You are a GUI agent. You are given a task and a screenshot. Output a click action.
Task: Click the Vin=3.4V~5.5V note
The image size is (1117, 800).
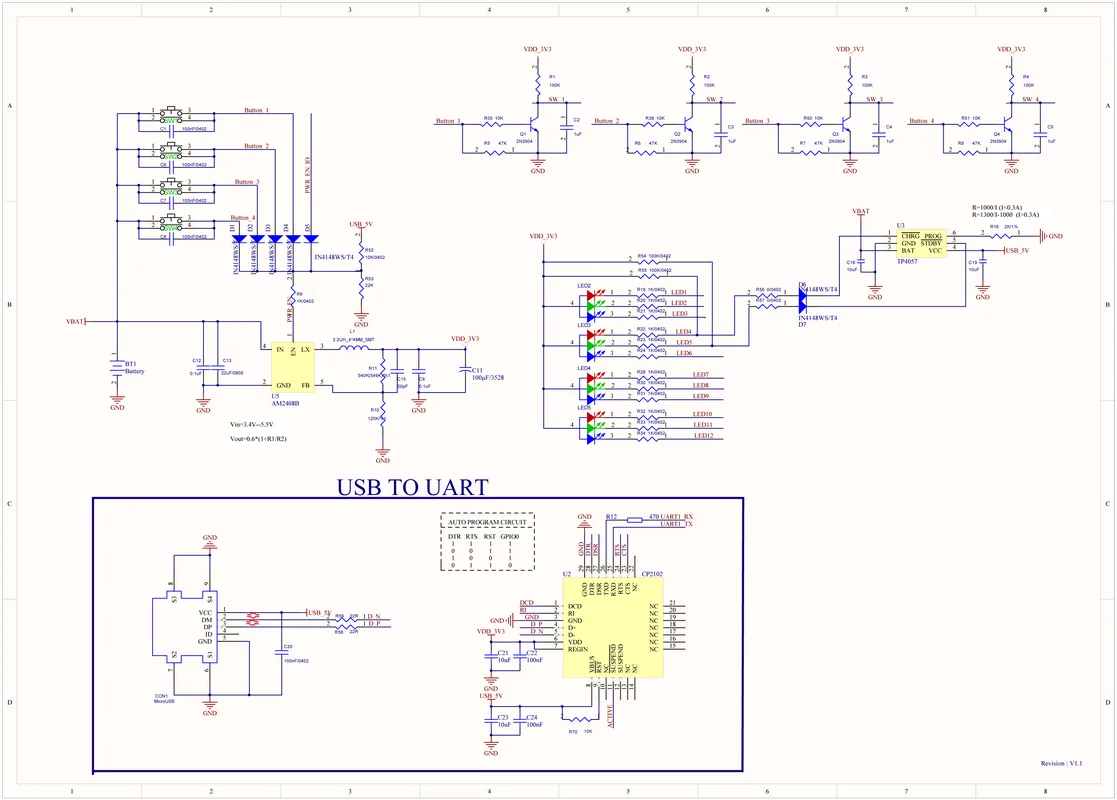point(251,425)
